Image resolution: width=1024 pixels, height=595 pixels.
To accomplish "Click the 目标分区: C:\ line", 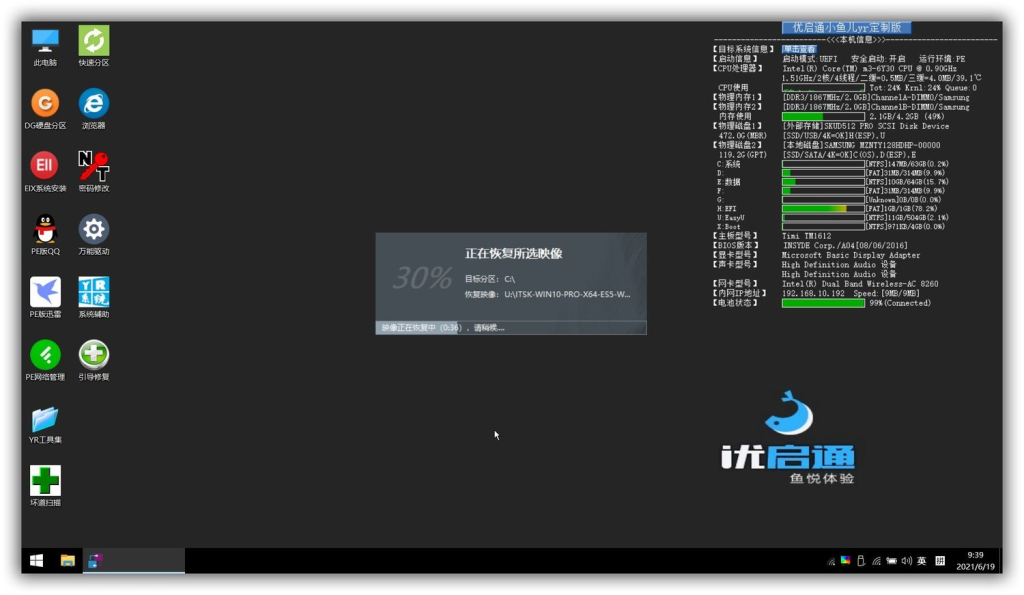I will point(490,279).
